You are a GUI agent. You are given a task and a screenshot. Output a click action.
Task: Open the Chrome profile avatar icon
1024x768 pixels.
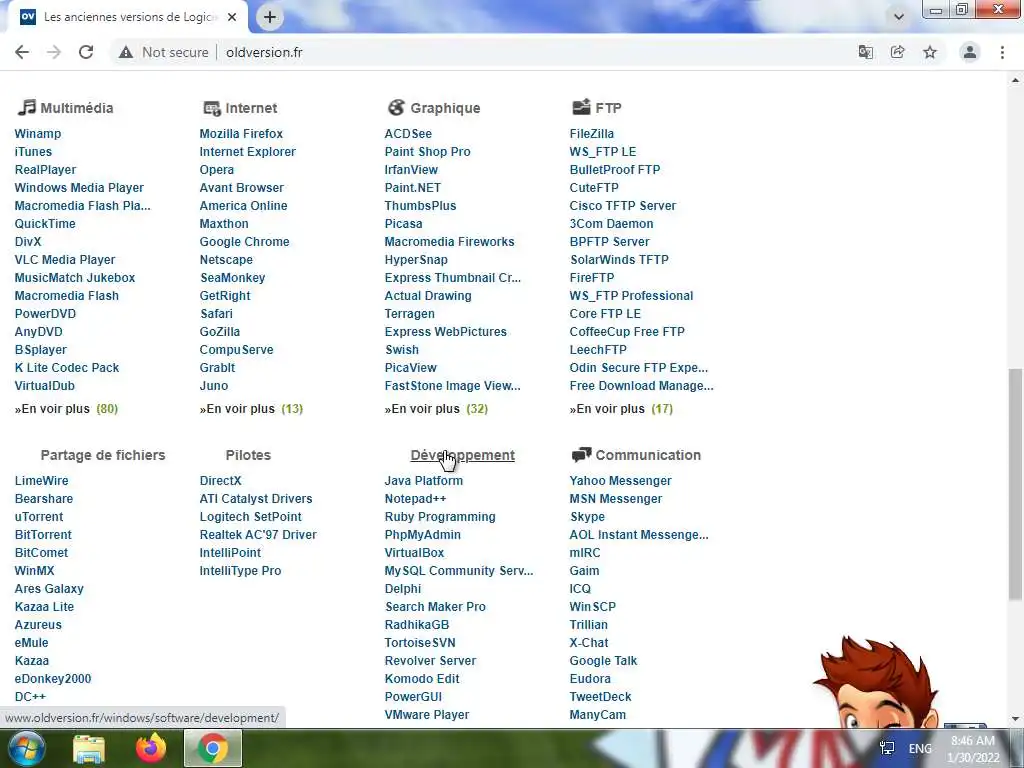click(970, 52)
